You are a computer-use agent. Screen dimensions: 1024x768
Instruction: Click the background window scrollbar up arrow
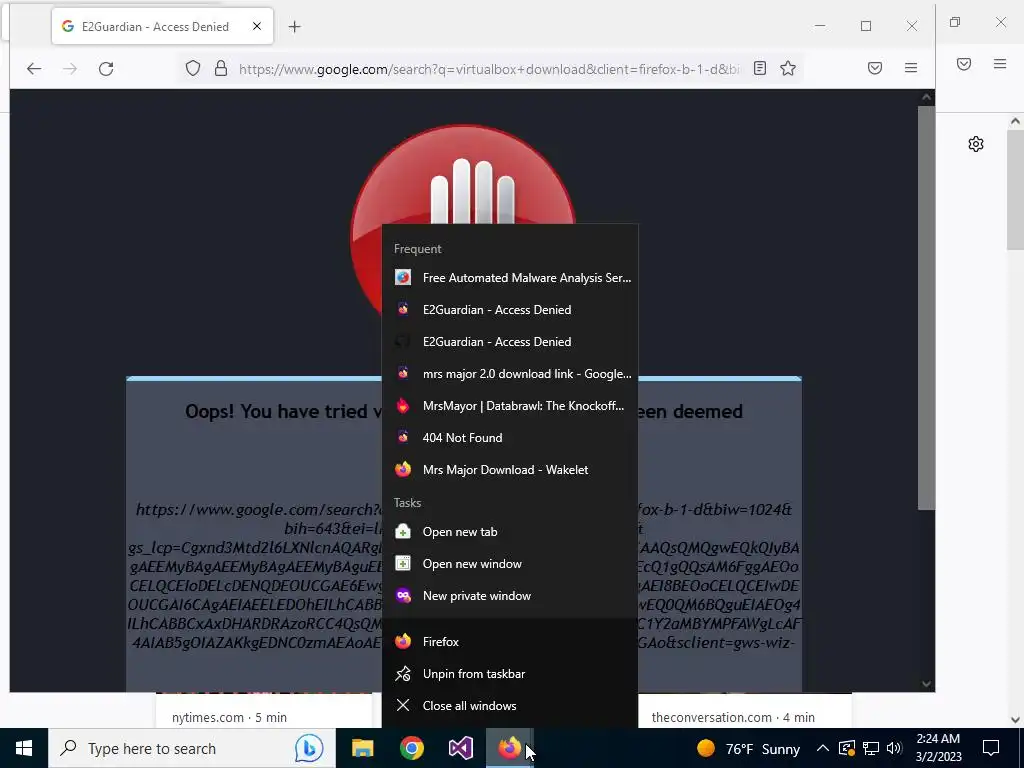[1015, 121]
